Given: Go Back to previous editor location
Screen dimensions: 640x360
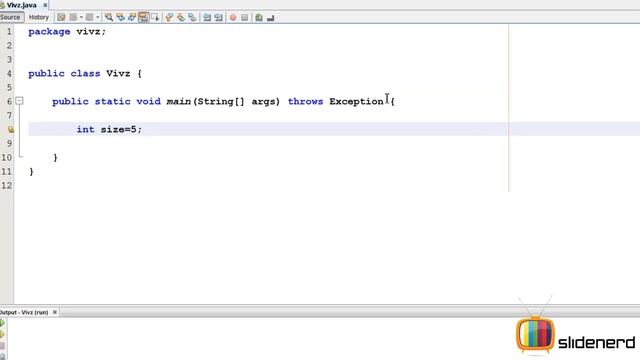Looking at the screenshot, I should (x=73, y=17).
